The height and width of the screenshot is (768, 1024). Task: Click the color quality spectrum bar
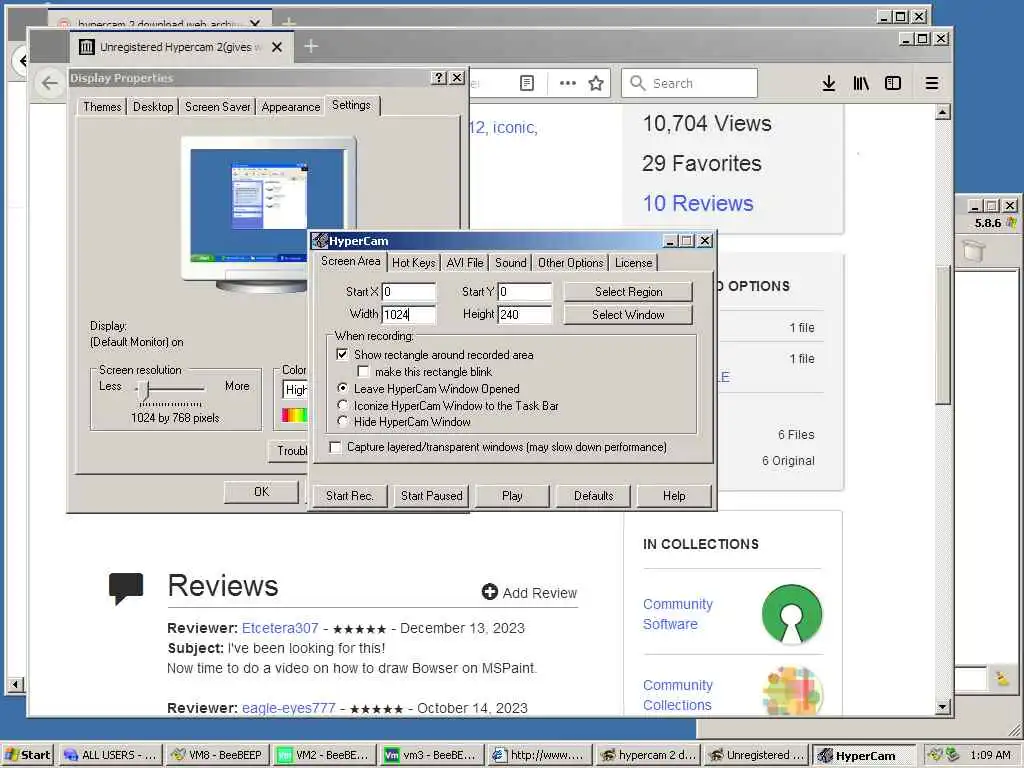tap(295, 415)
